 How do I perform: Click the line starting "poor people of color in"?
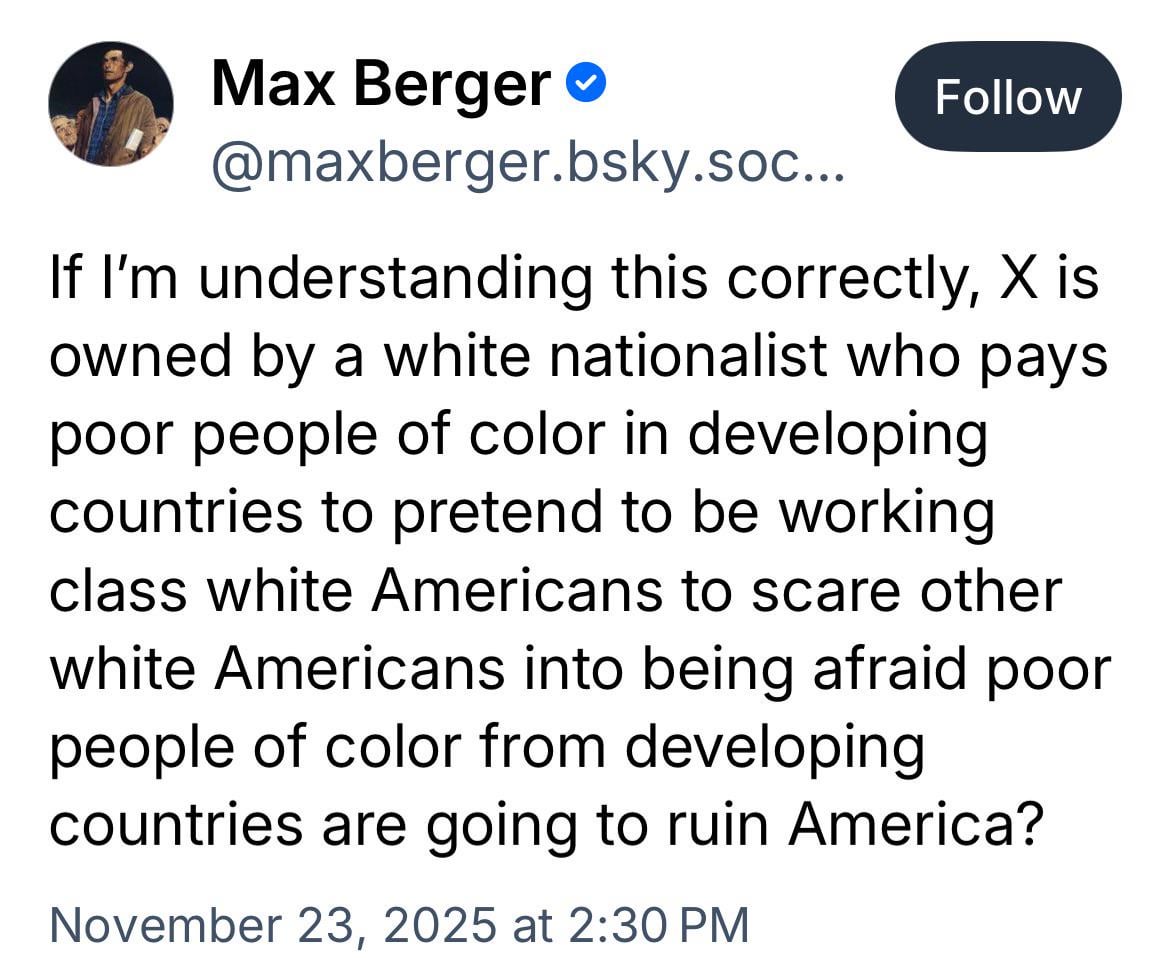(519, 436)
